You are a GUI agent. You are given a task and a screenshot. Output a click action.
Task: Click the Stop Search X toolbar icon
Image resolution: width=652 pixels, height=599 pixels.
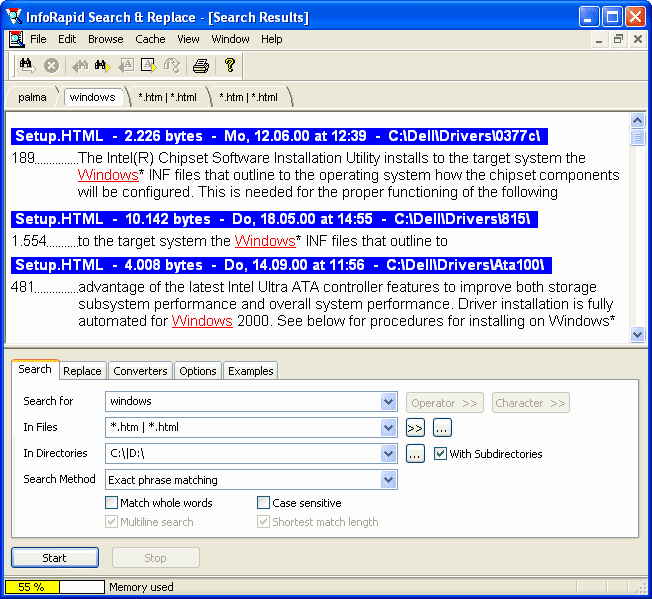click(x=51, y=66)
